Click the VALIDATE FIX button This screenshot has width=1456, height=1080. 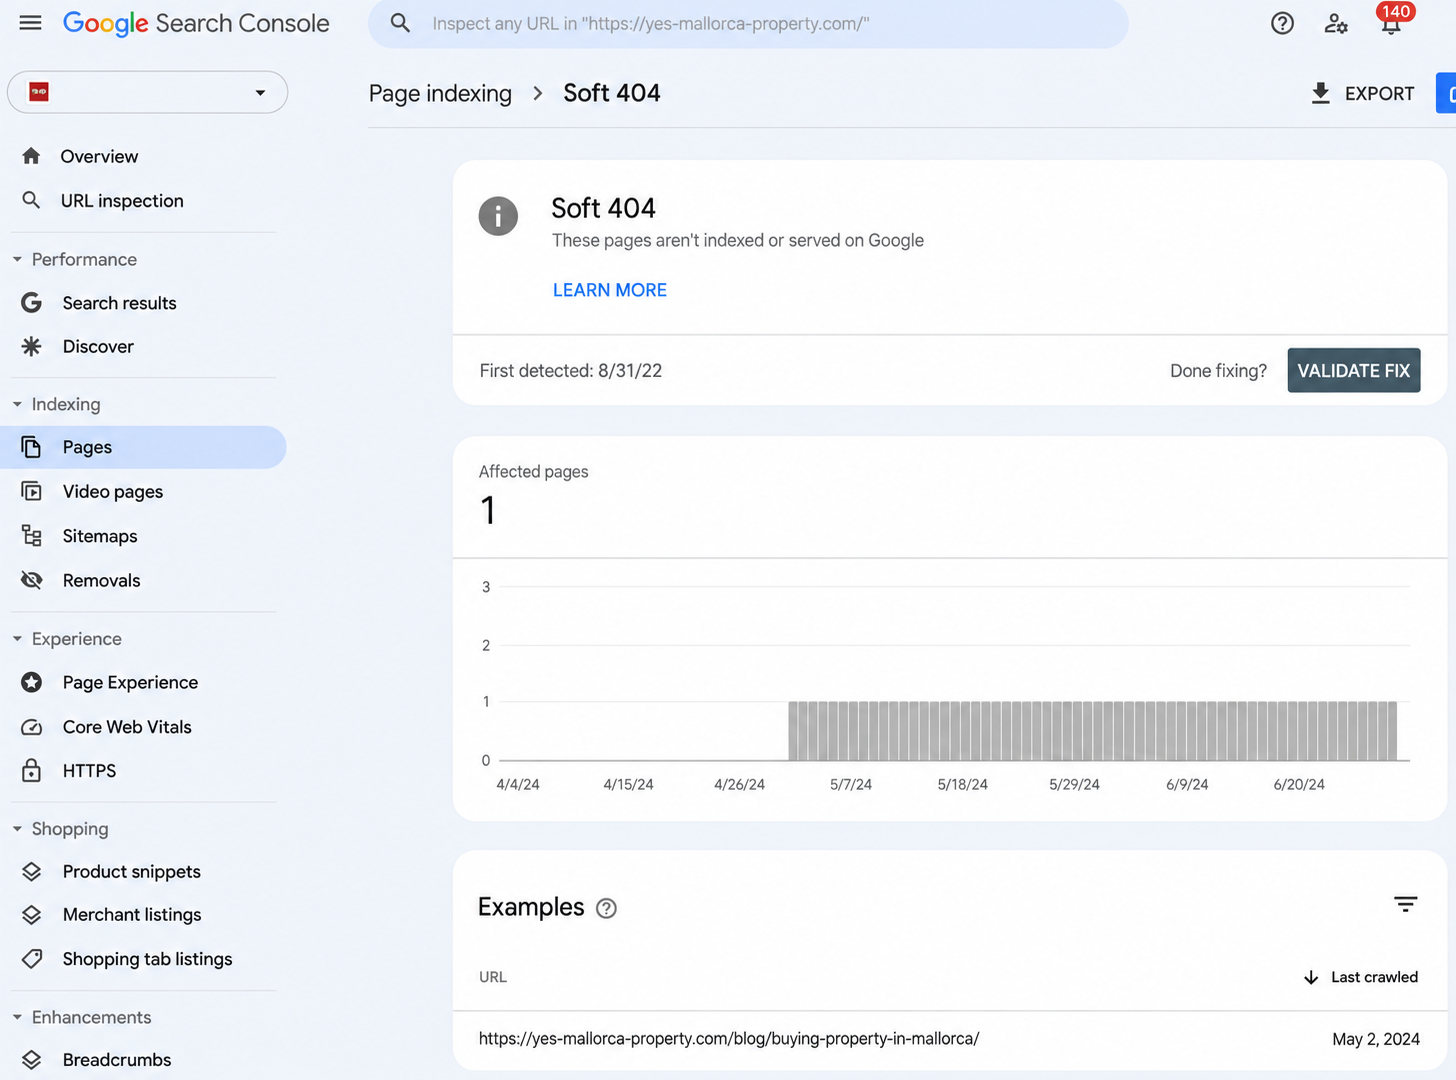pyautogui.click(x=1353, y=370)
